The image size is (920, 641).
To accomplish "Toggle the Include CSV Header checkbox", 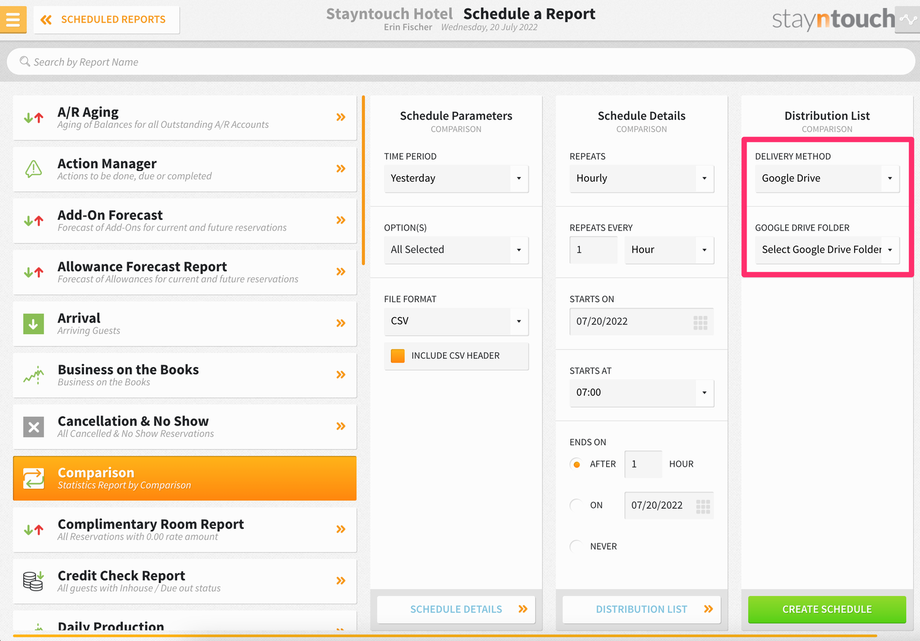I will pyautogui.click(x=398, y=356).
